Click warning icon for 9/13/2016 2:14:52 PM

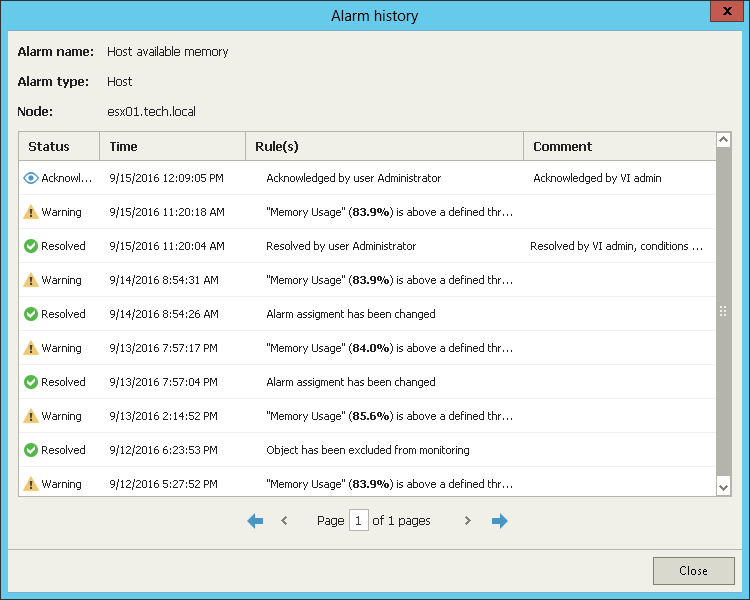[x=31, y=416]
